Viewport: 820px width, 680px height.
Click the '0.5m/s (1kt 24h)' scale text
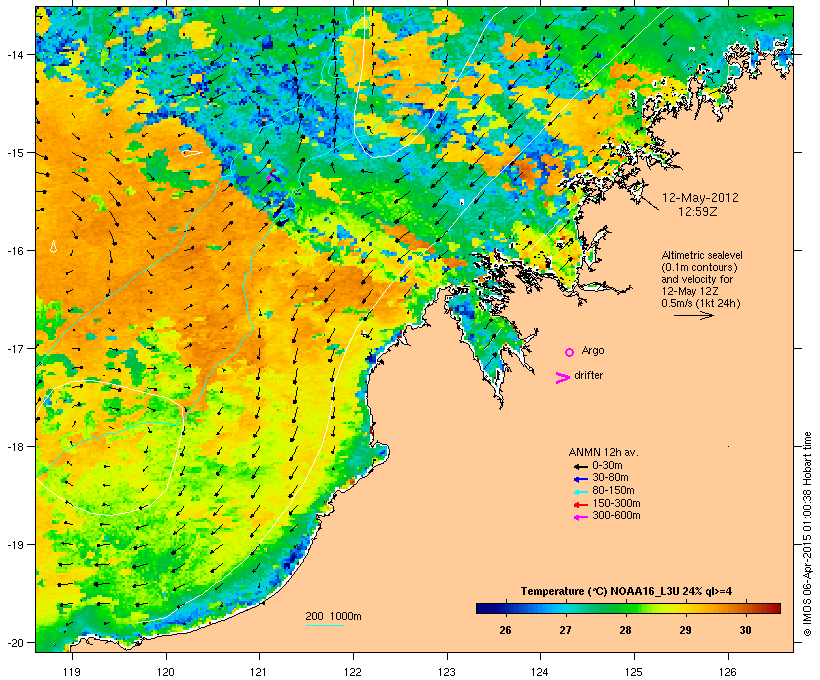[701, 303]
